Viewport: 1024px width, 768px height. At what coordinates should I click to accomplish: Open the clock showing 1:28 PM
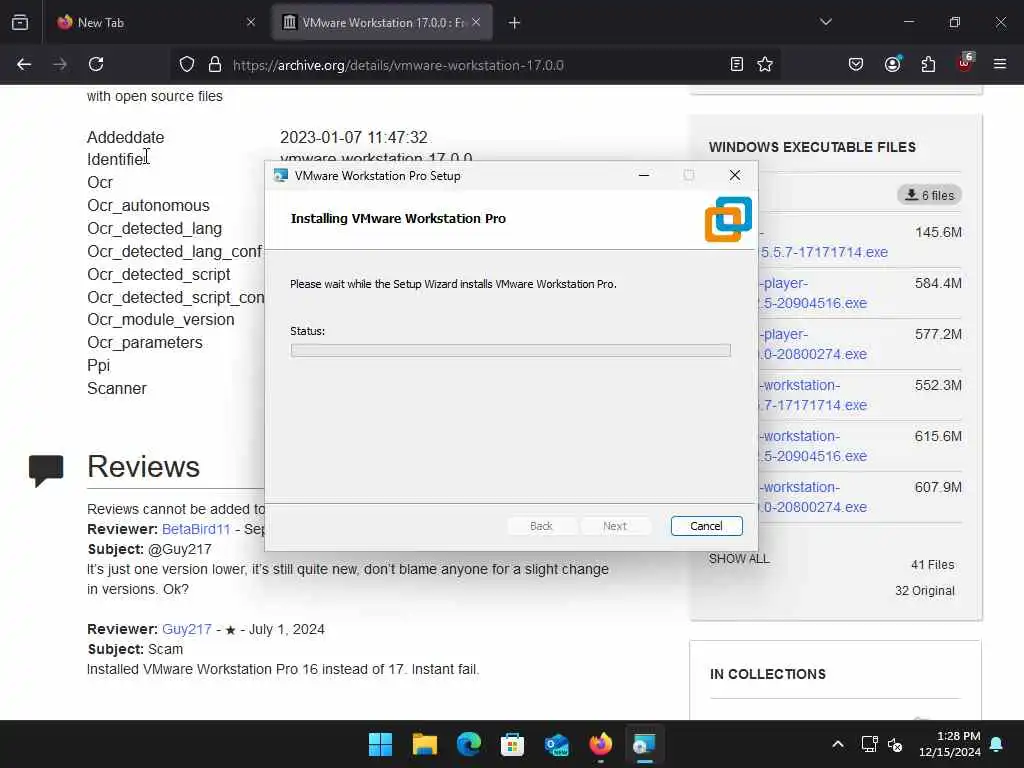click(950, 744)
